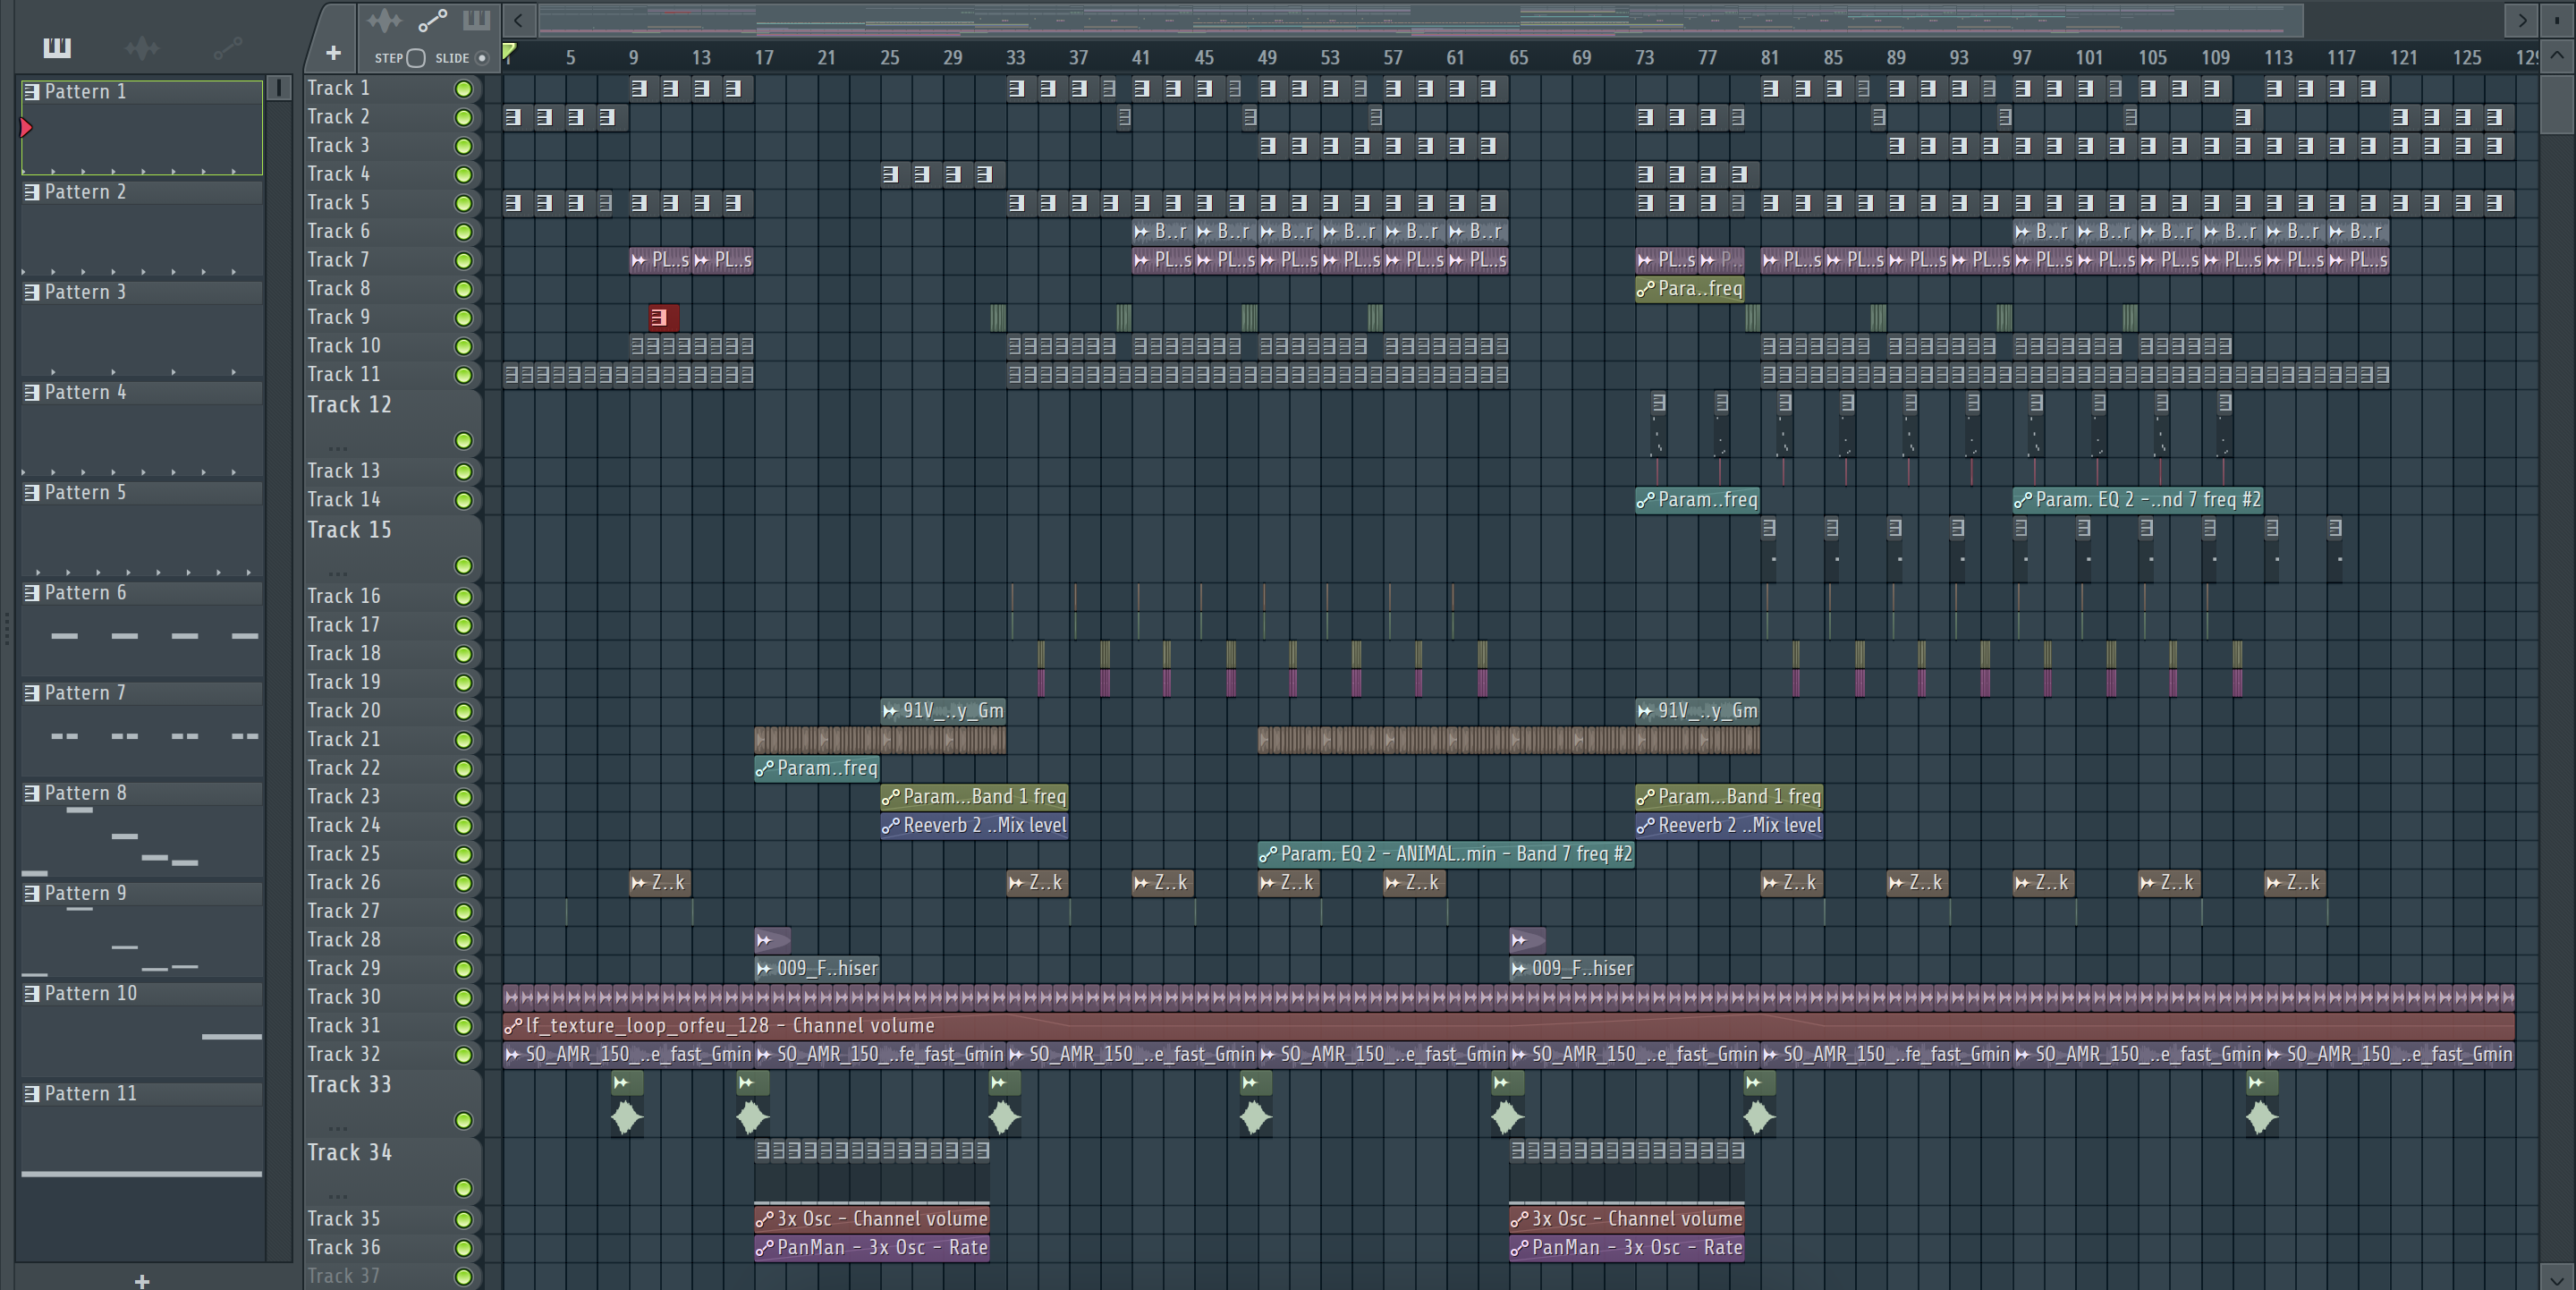Screen dimensions: 2576x1290
Task: Mute Track 36 with its green LED
Action: pos(463,1248)
